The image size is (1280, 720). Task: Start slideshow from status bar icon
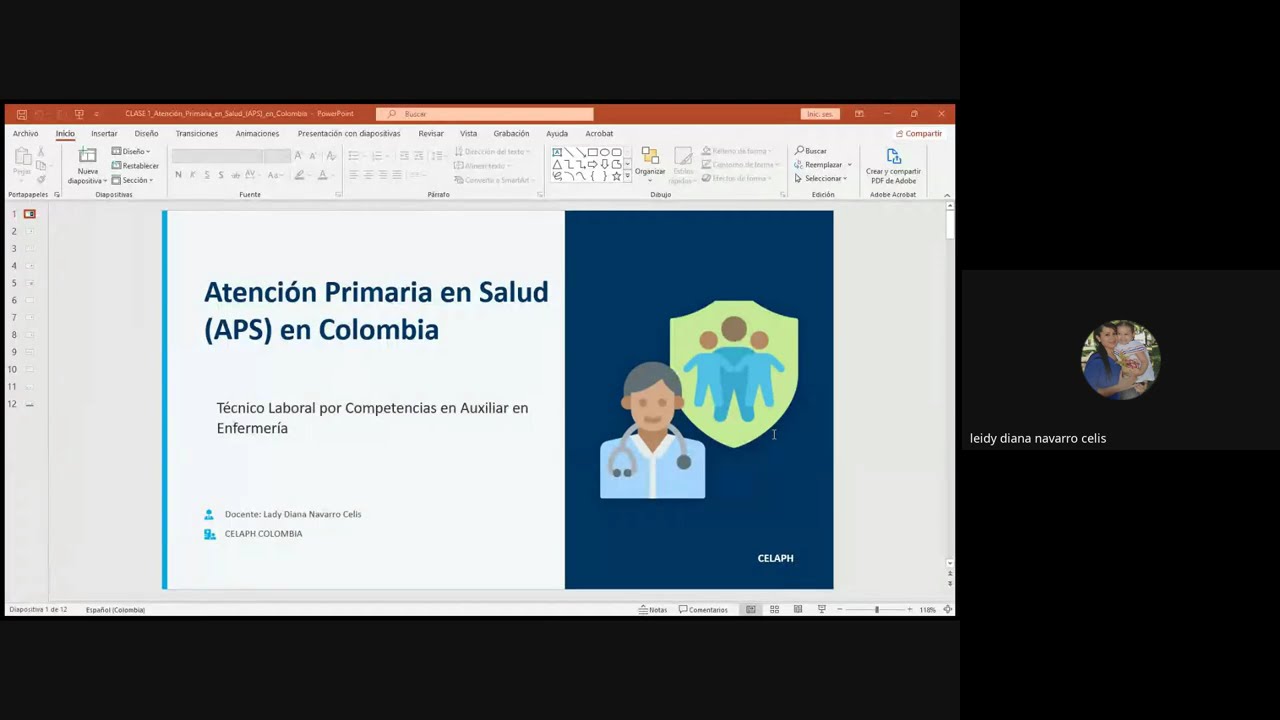822,609
